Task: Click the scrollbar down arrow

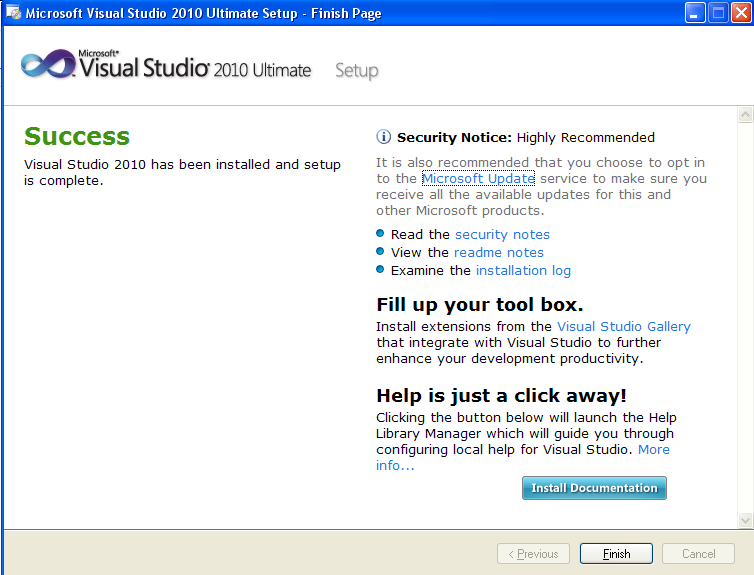Action: [745, 520]
